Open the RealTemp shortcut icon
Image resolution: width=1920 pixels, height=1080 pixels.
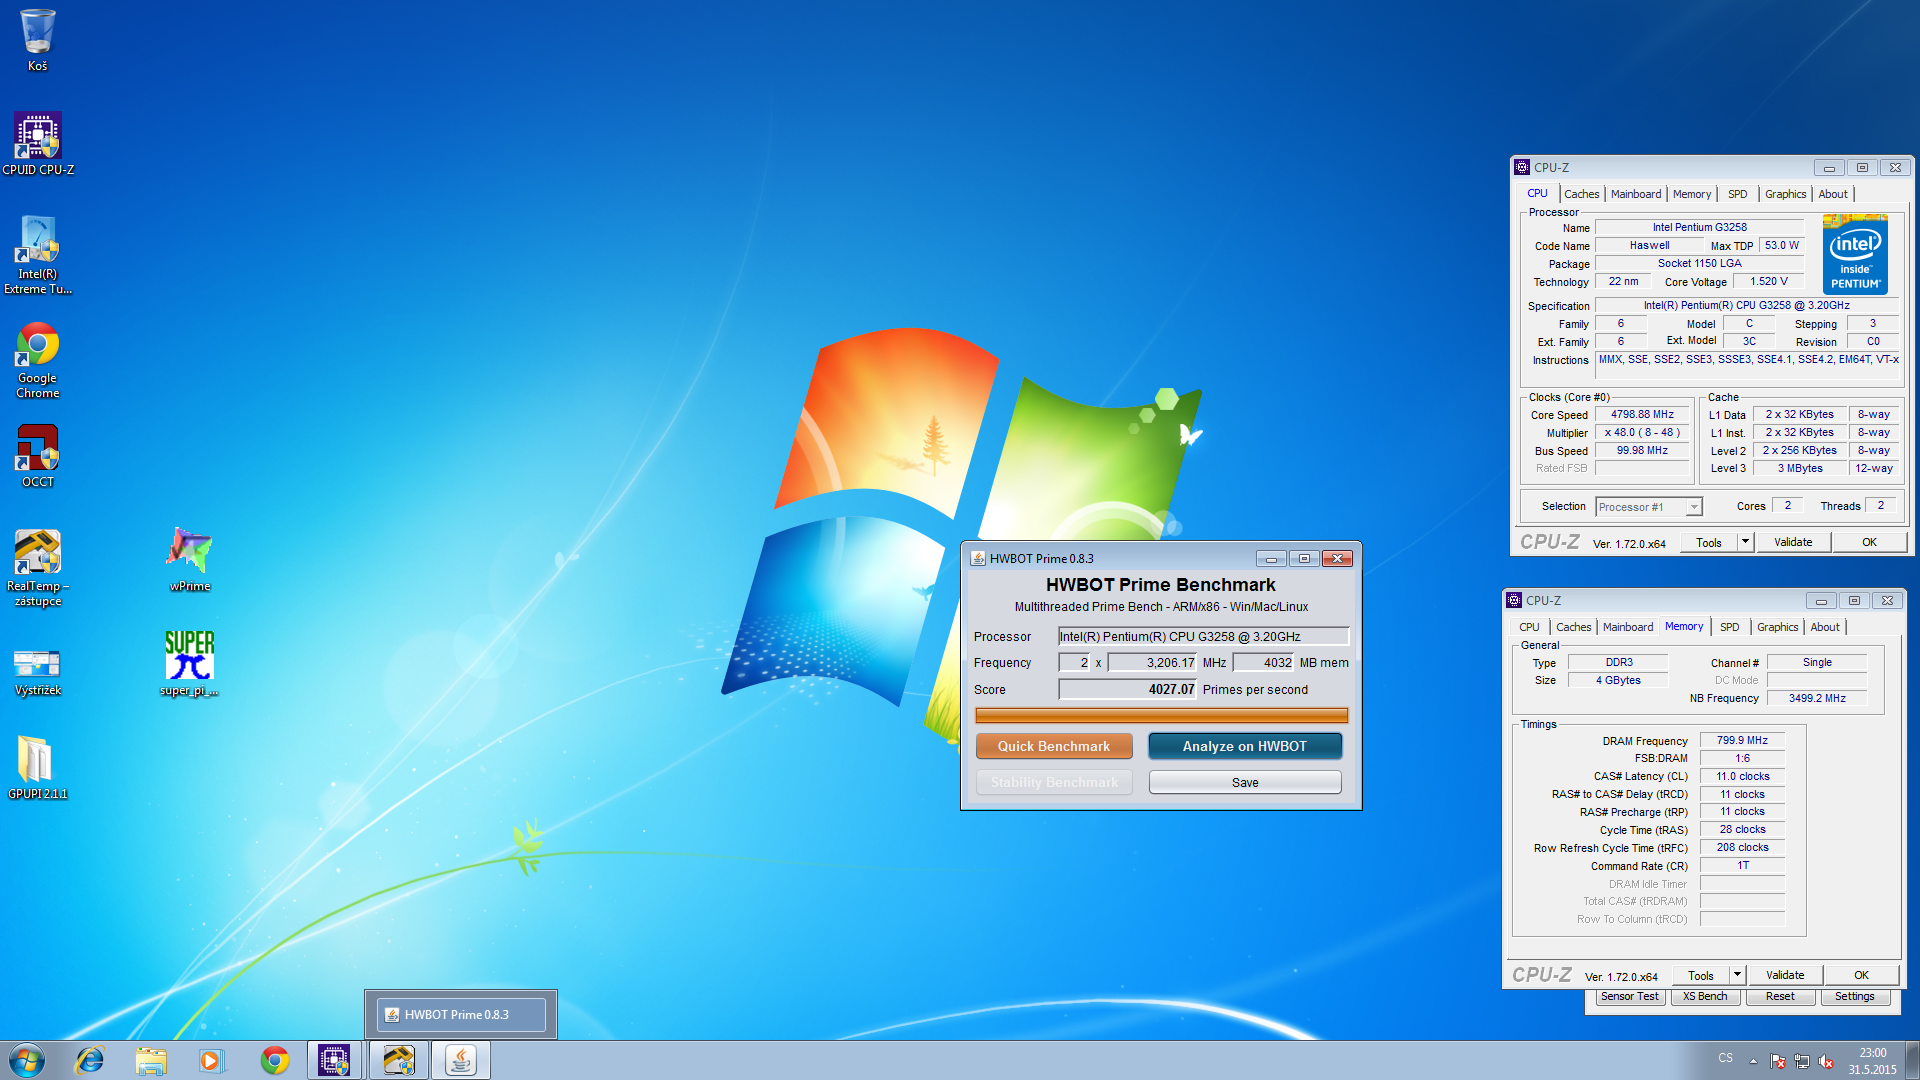(38, 568)
